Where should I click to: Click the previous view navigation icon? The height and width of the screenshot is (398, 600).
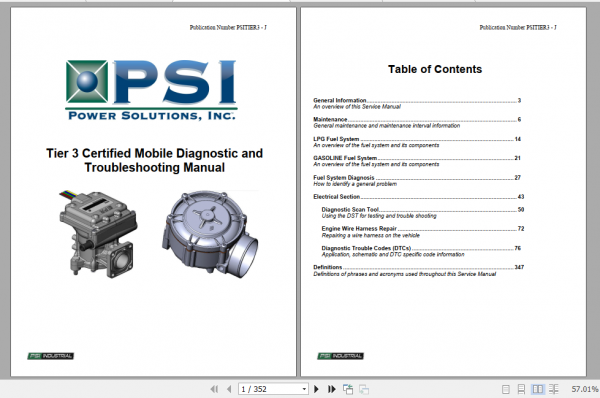tap(348, 389)
